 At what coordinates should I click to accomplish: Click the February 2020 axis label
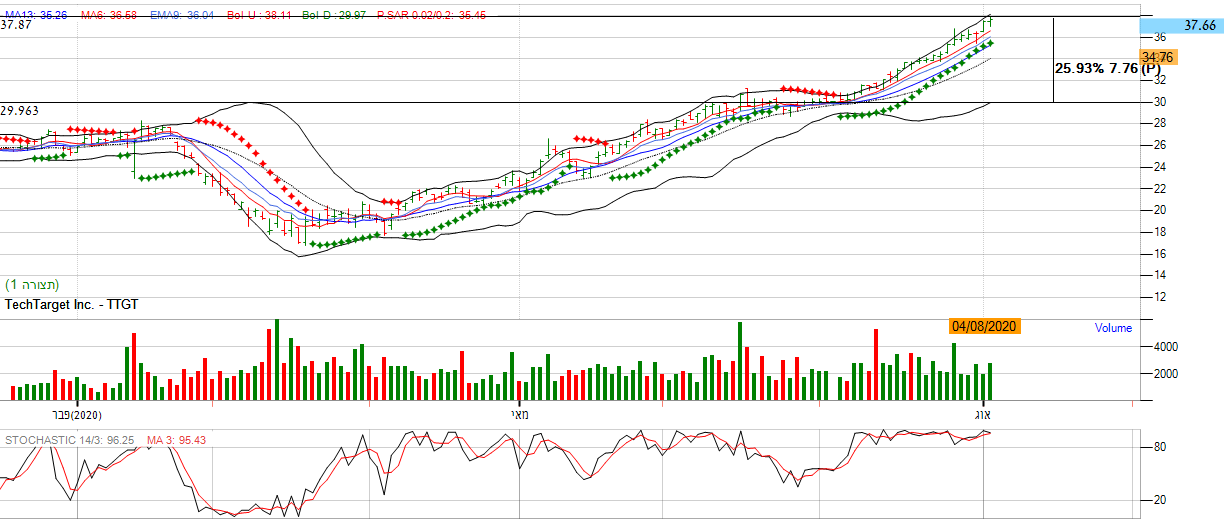pyautogui.click(x=76, y=414)
